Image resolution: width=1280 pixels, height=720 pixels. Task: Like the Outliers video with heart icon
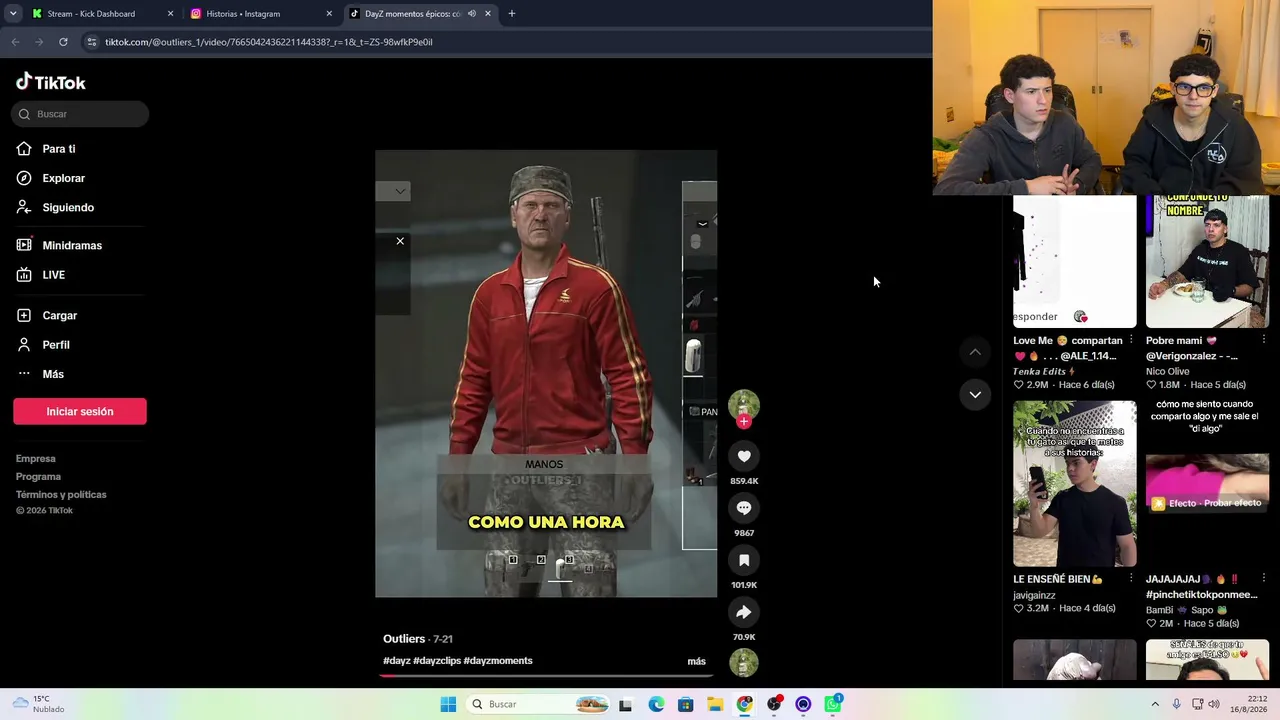(744, 456)
